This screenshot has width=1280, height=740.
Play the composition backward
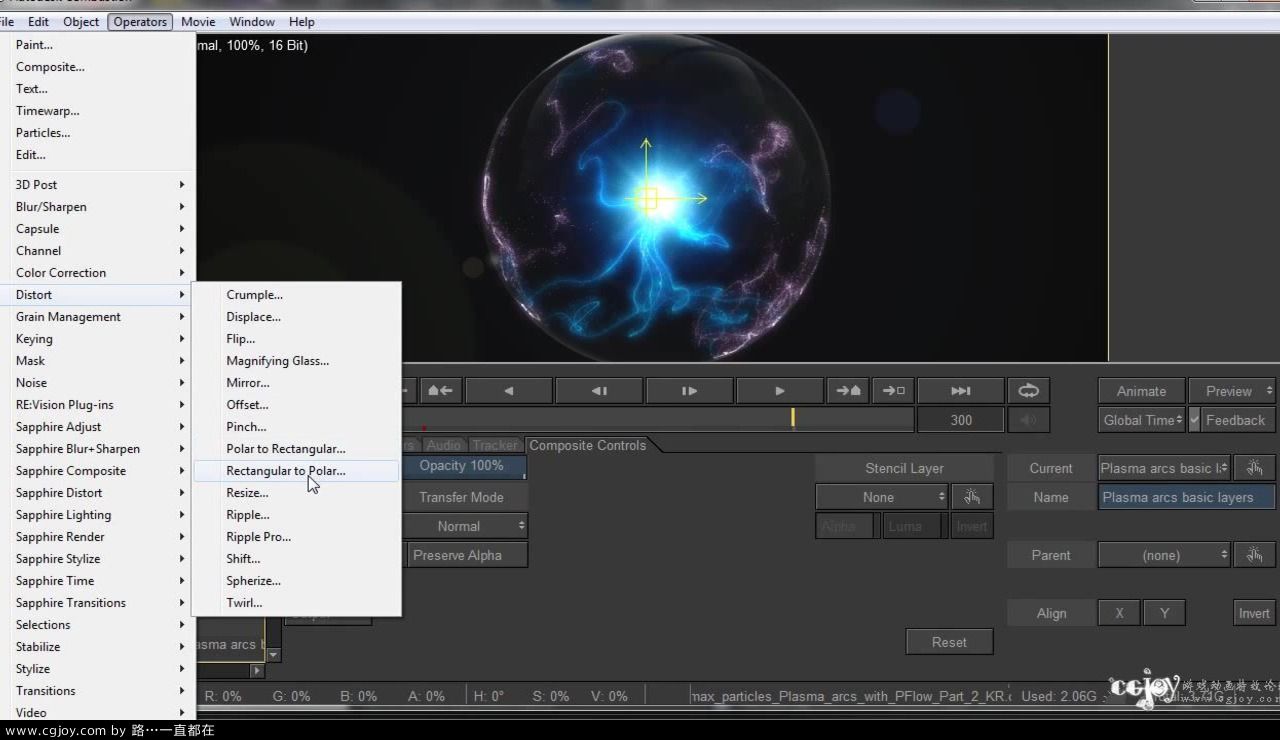(x=509, y=391)
